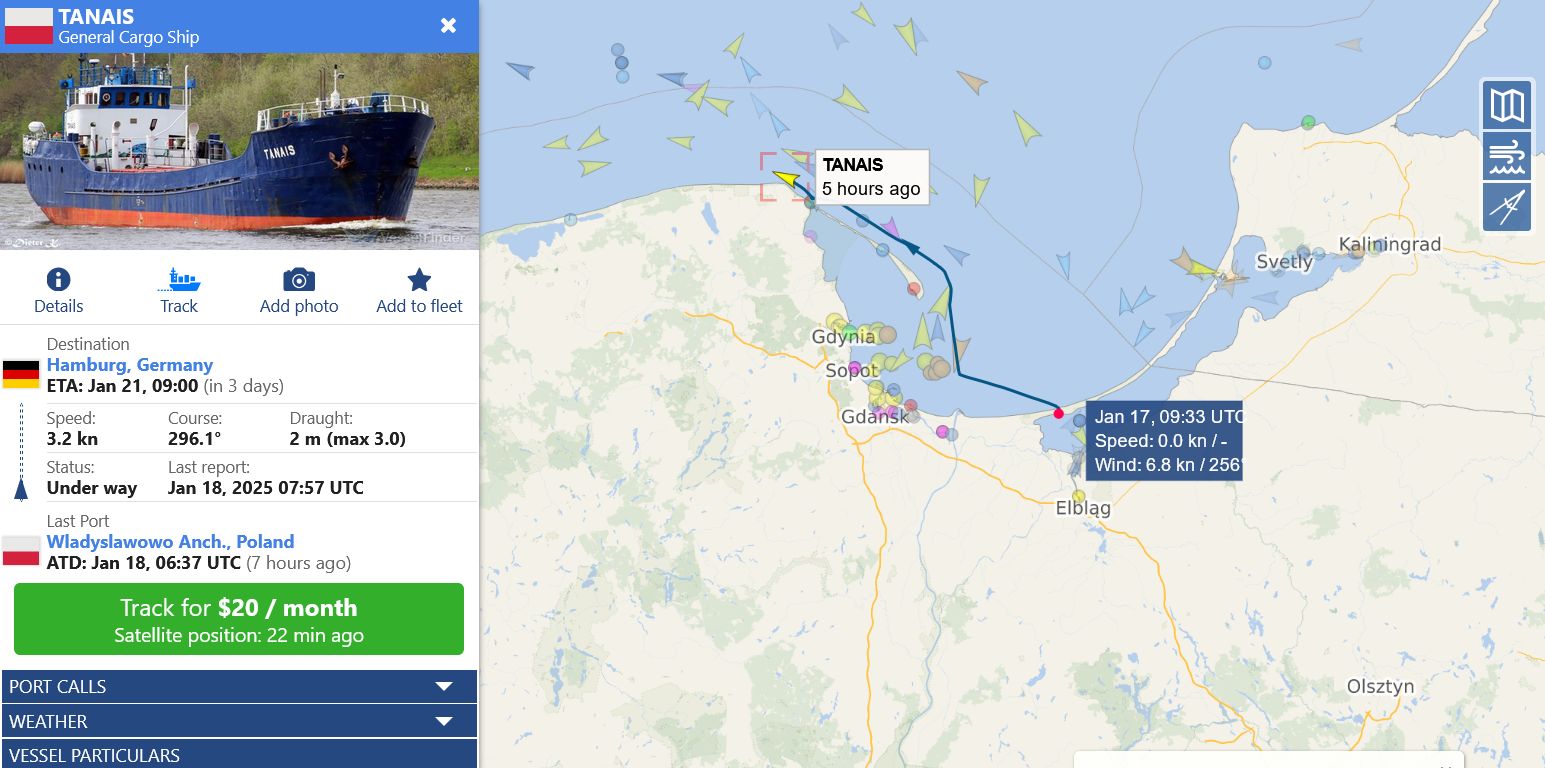Click the Add photo camera icon
The height and width of the screenshot is (768, 1545).
(299, 280)
